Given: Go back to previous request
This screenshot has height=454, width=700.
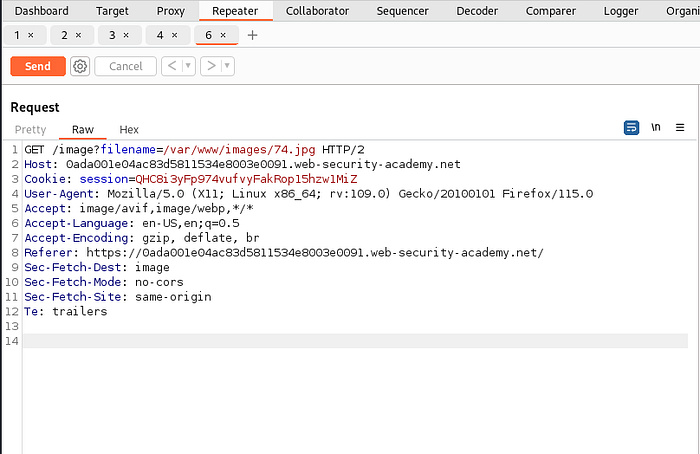Looking at the screenshot, I should tap(171, 66).
